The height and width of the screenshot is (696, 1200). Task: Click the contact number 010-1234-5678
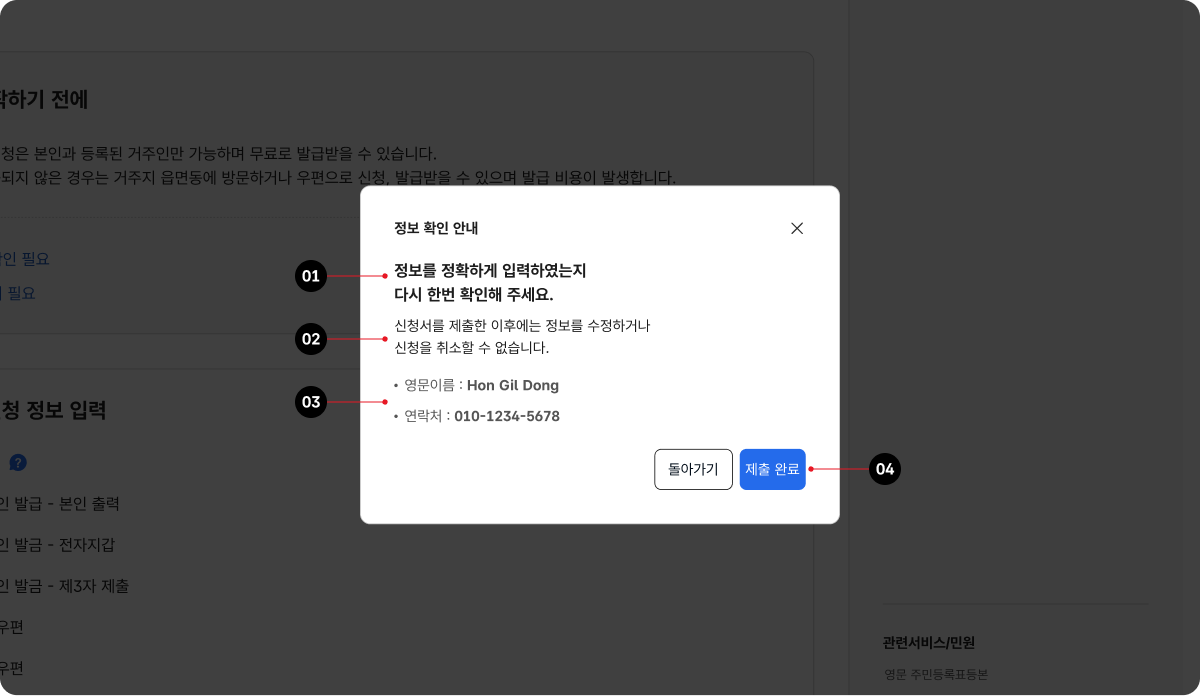tap(506, 416)
